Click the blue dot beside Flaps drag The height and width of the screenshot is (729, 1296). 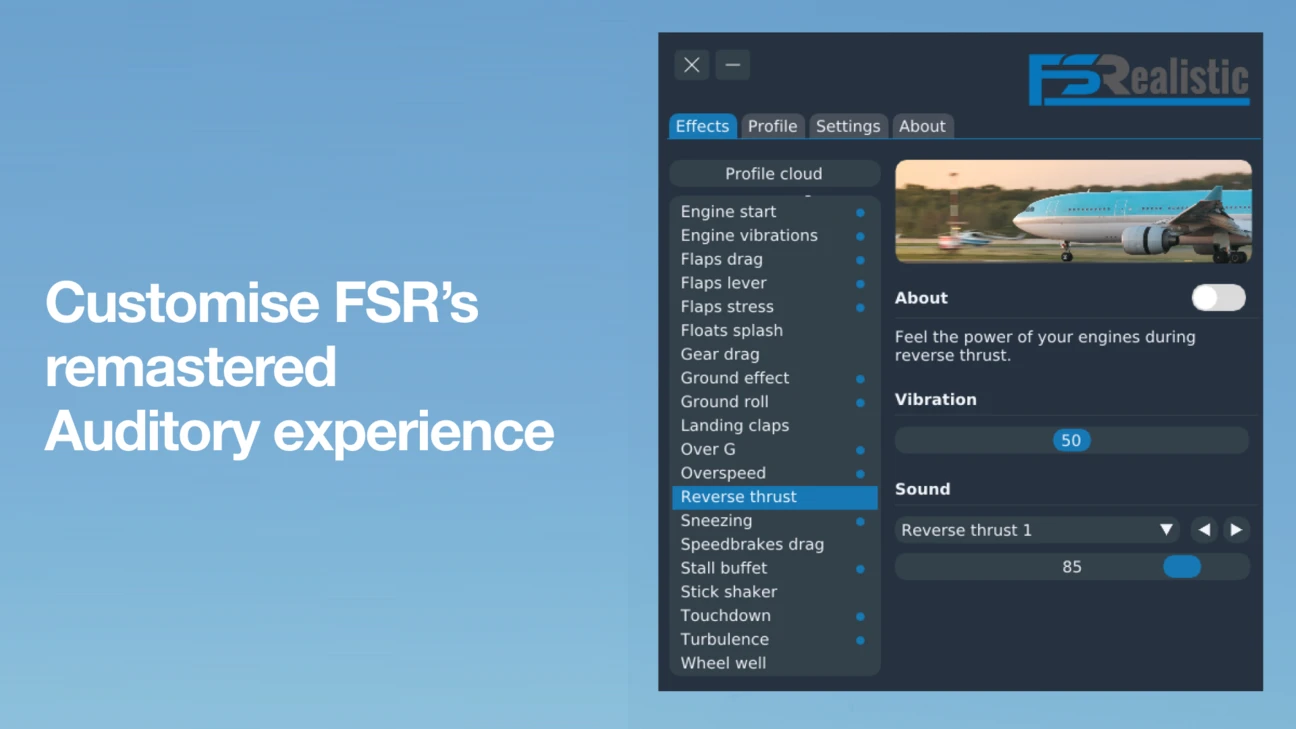click(x=860, y=260)
